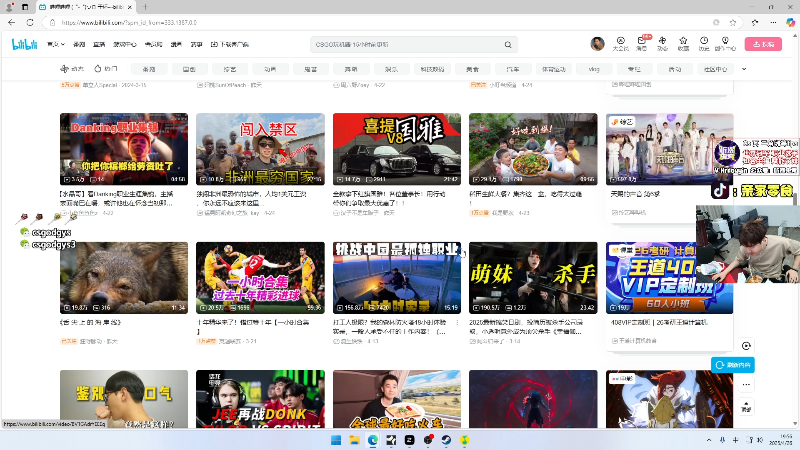Select the 国创 category pill

click(x=189, y=69)
